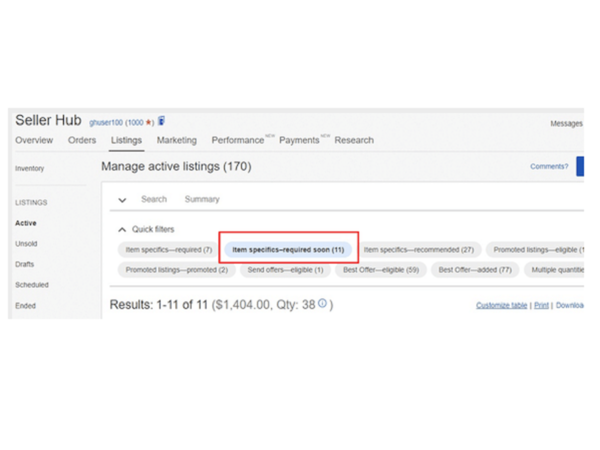Screen dimensions: 600x450
Task: Click the info icon next to Qty: 38
Action: point(323,303)
